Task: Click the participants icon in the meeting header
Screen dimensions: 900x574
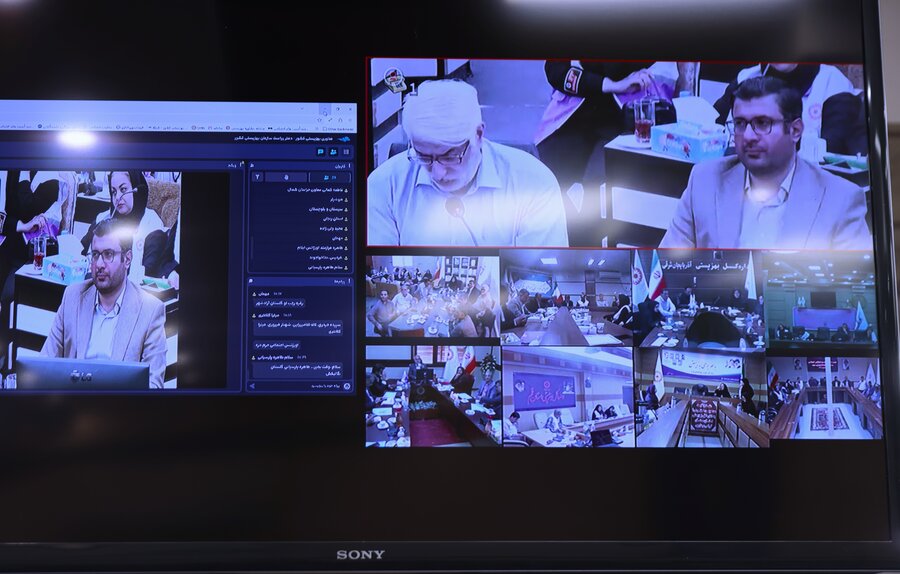Action: [334, 152]
